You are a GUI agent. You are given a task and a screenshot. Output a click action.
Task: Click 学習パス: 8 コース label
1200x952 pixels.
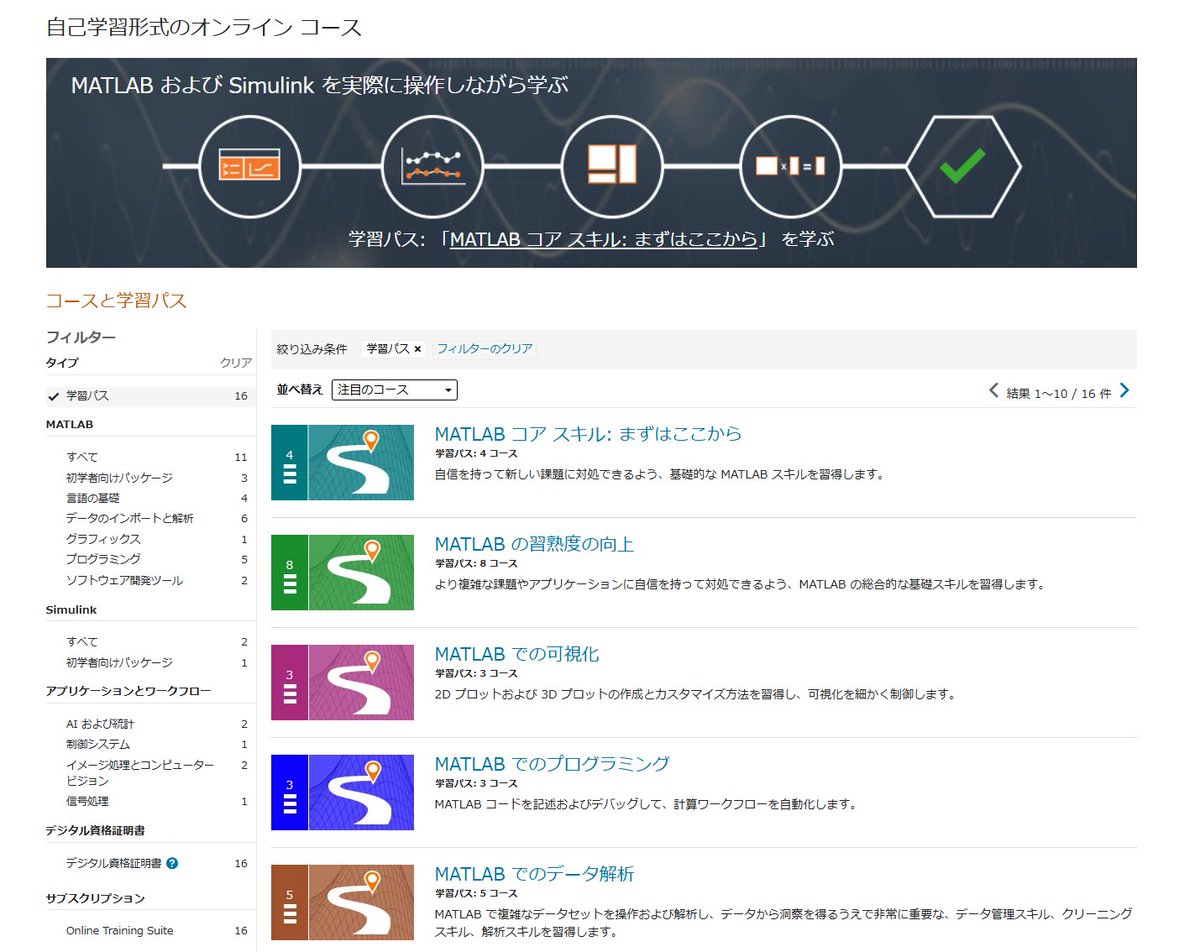click(476, 564)
